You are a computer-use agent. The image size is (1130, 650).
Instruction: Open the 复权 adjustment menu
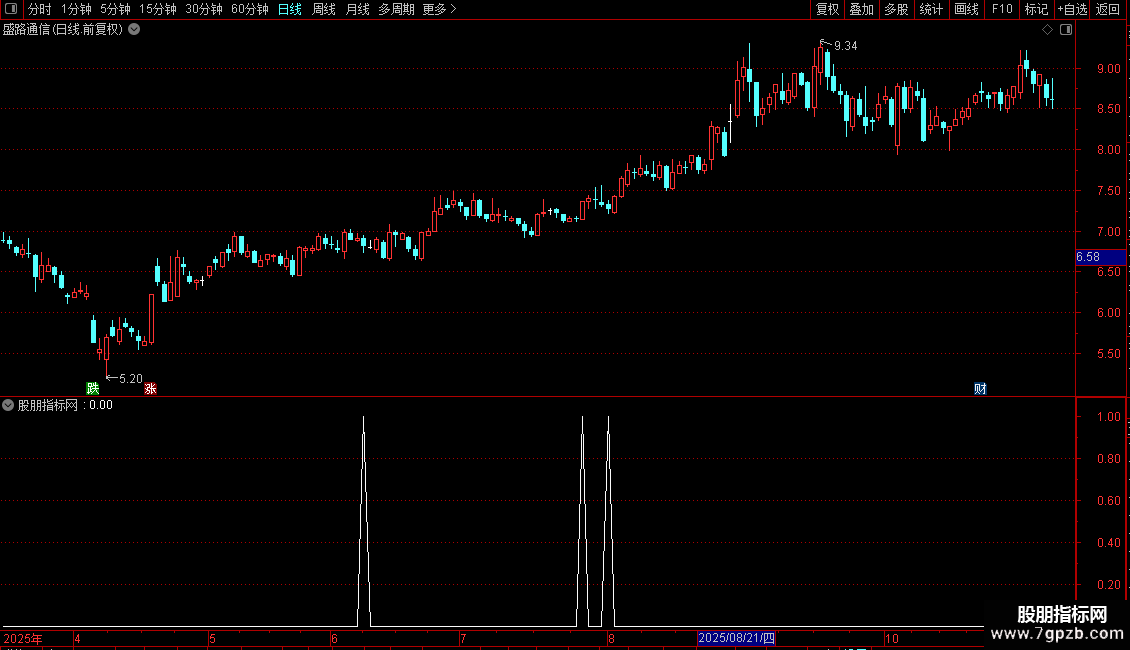pos(827,9)
